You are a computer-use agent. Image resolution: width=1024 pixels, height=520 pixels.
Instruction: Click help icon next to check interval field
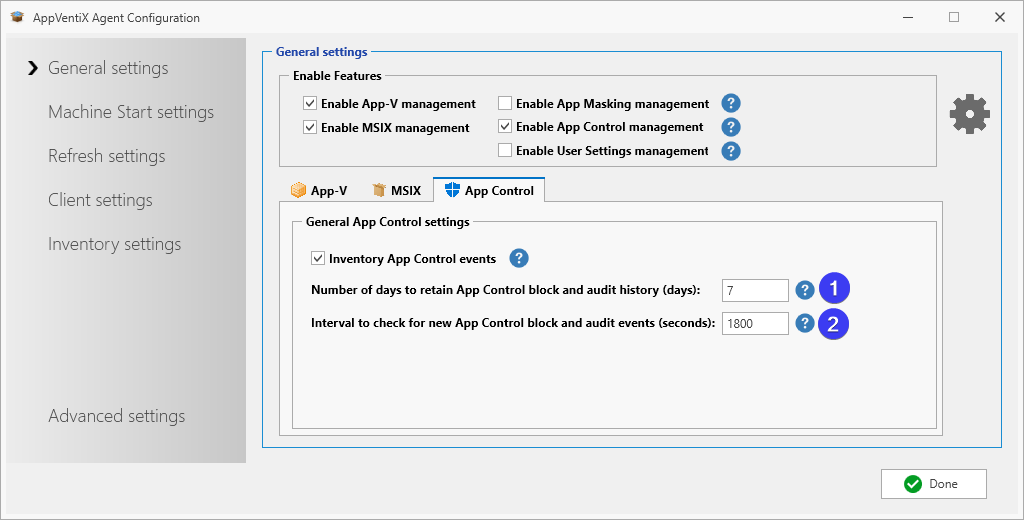coord(805,323)
